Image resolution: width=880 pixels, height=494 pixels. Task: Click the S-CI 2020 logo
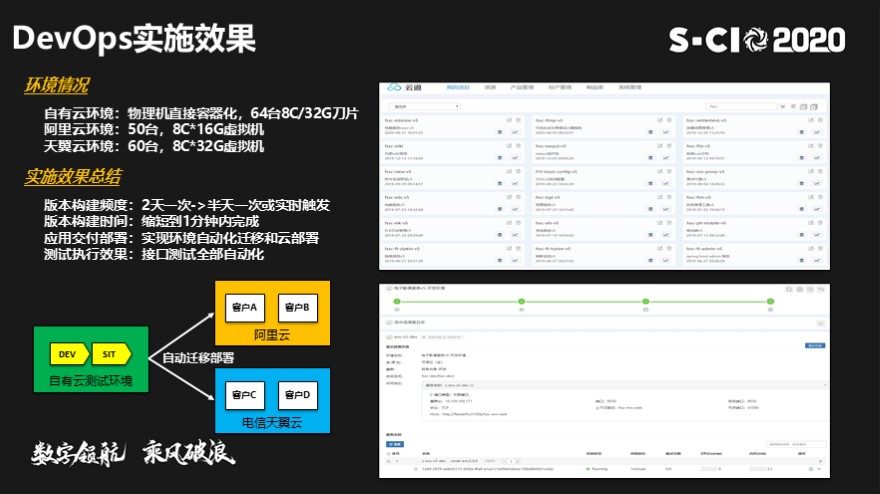pyautogui.click(x=757, y=40)
